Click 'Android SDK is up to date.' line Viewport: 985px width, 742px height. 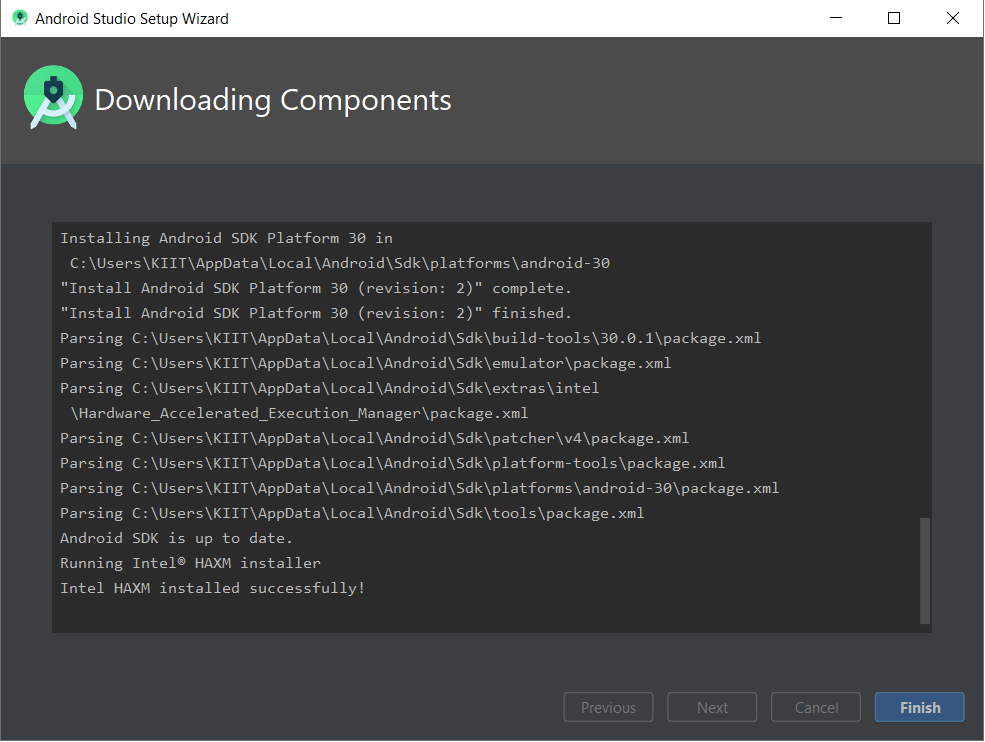click(x=177, y=538)
